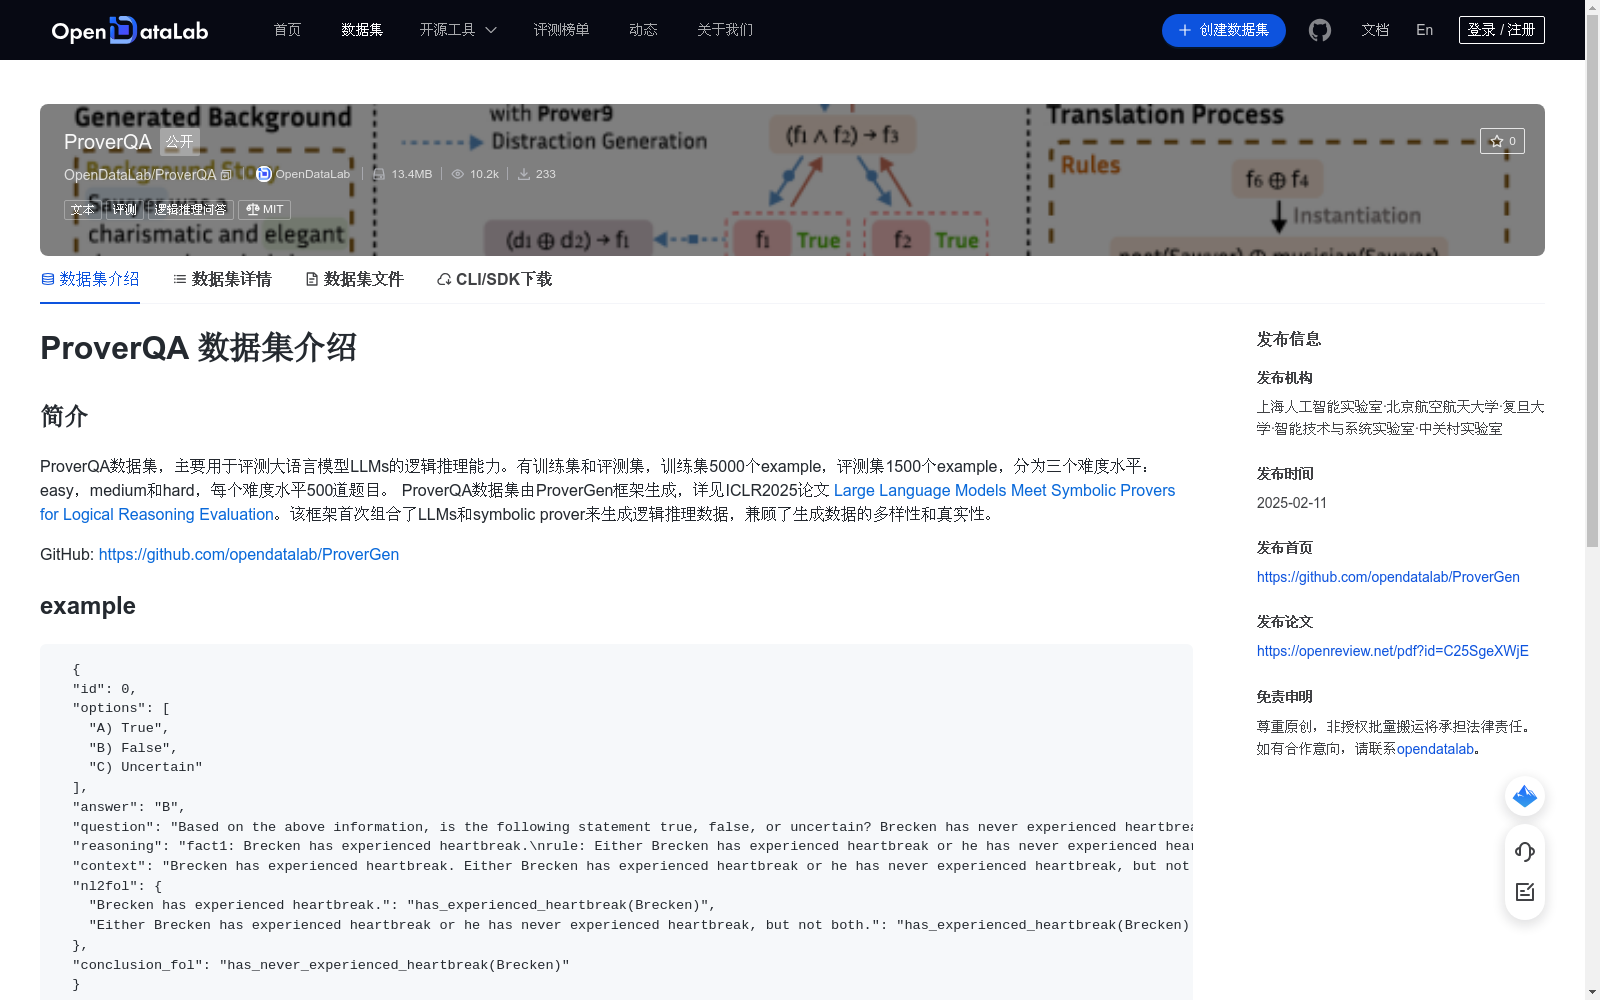Open the feedback edit note icon
Image resolution: width=1600 pixels, height=1000 pixels.
pyautogui.click(x=1525, y=892)
